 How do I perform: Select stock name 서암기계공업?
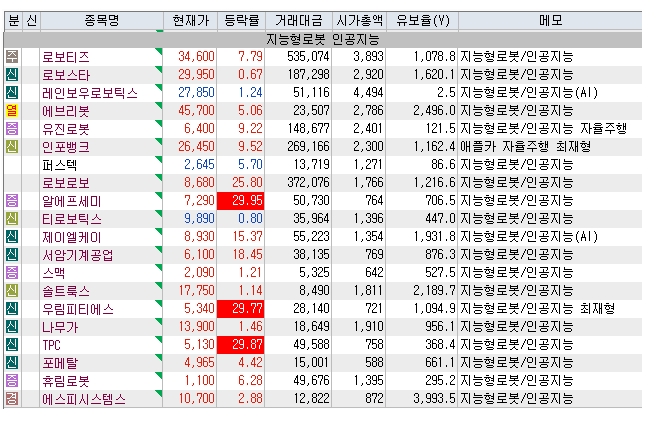click(x=77, y=255)
